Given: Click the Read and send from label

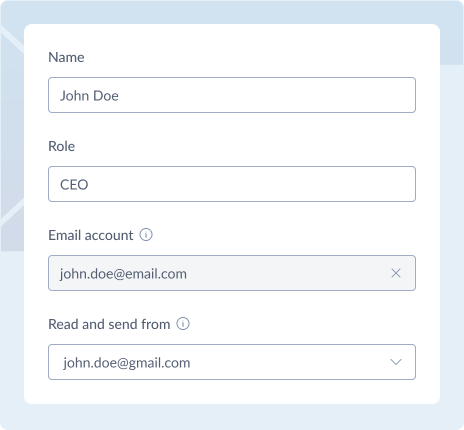Looking at the screenshot, I should click(109, 324).
